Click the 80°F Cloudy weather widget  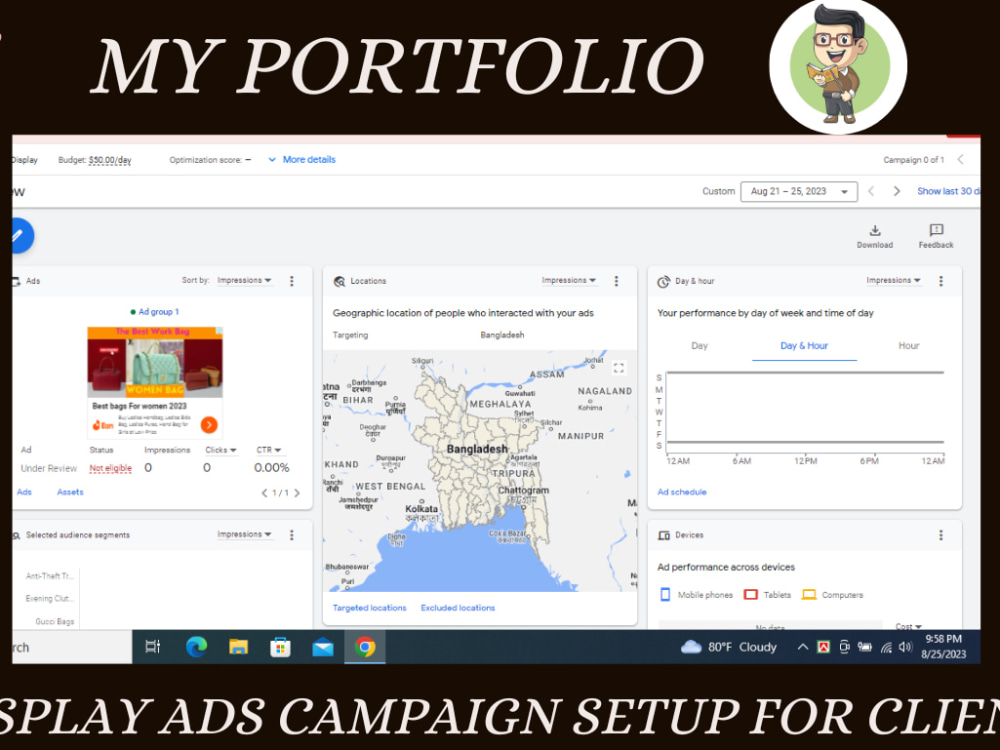728,647
